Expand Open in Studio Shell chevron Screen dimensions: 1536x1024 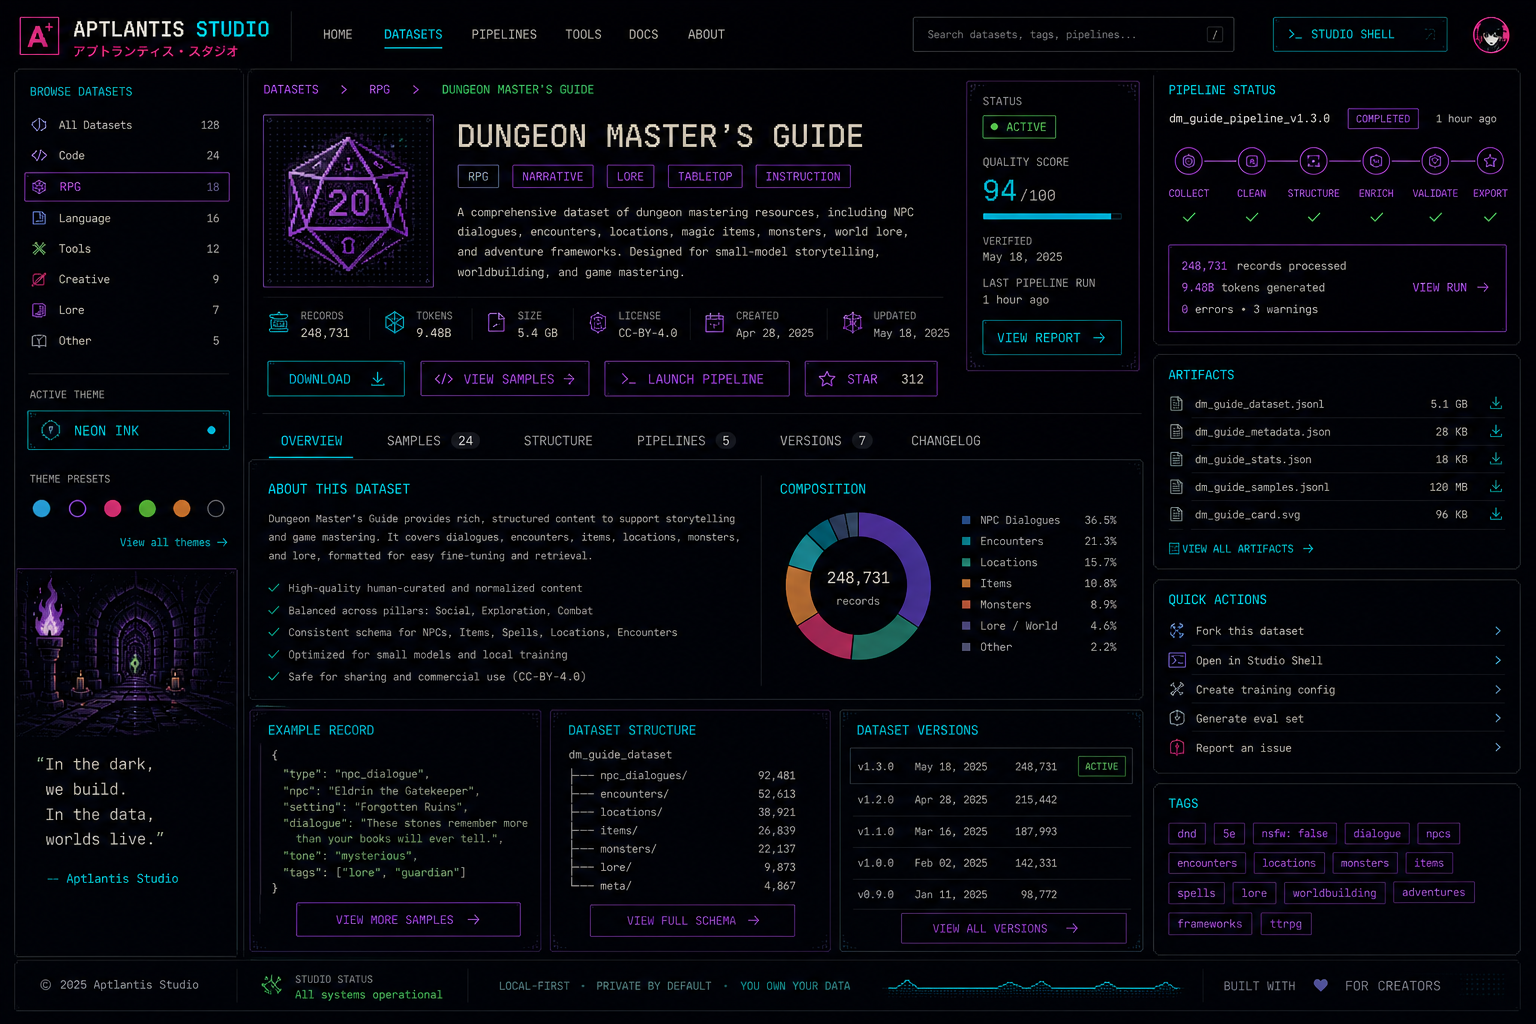1497,660
